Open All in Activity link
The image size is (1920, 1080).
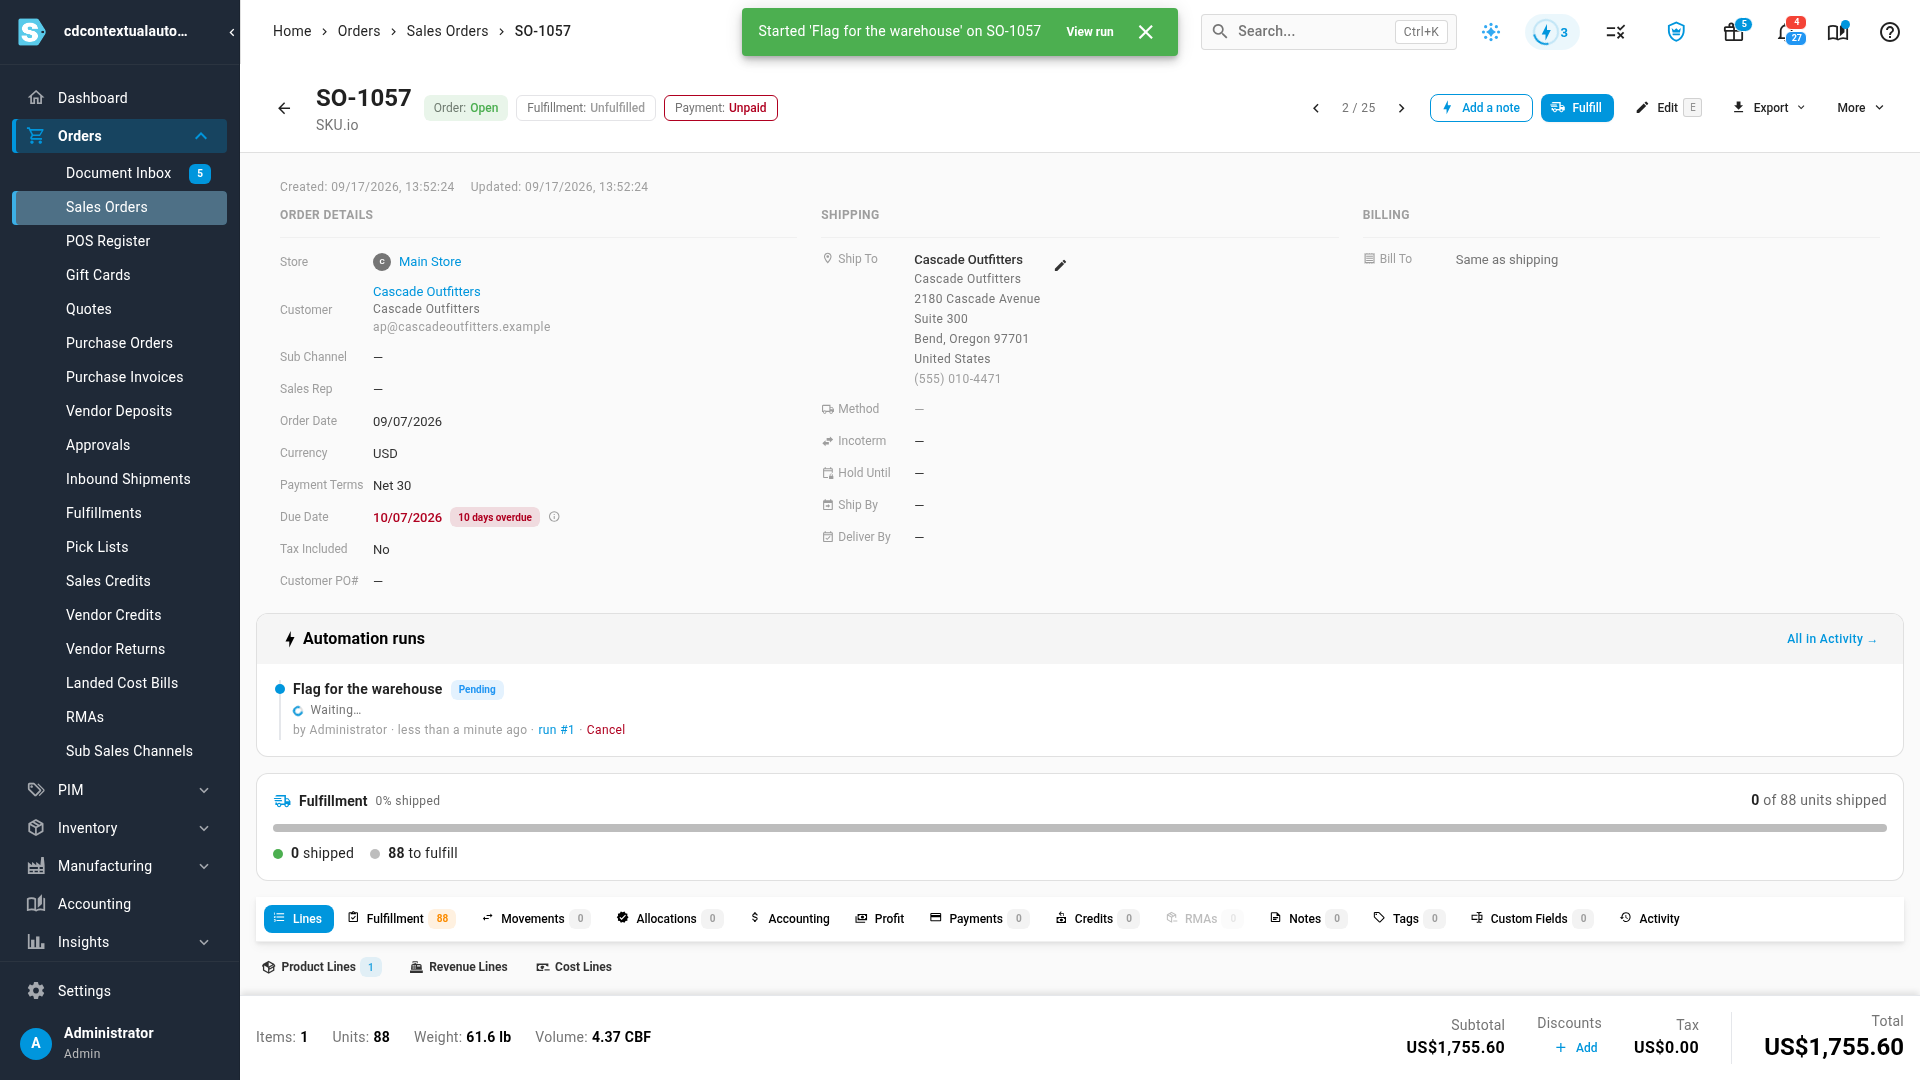click(1832, 639)
